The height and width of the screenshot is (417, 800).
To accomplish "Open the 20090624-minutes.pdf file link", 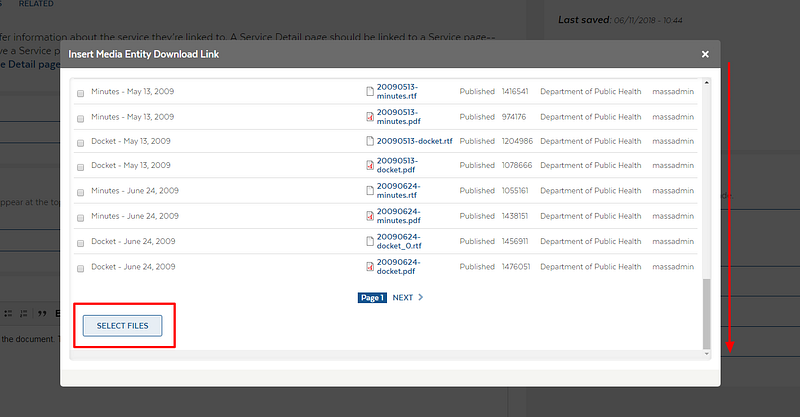I will (398, 216).
